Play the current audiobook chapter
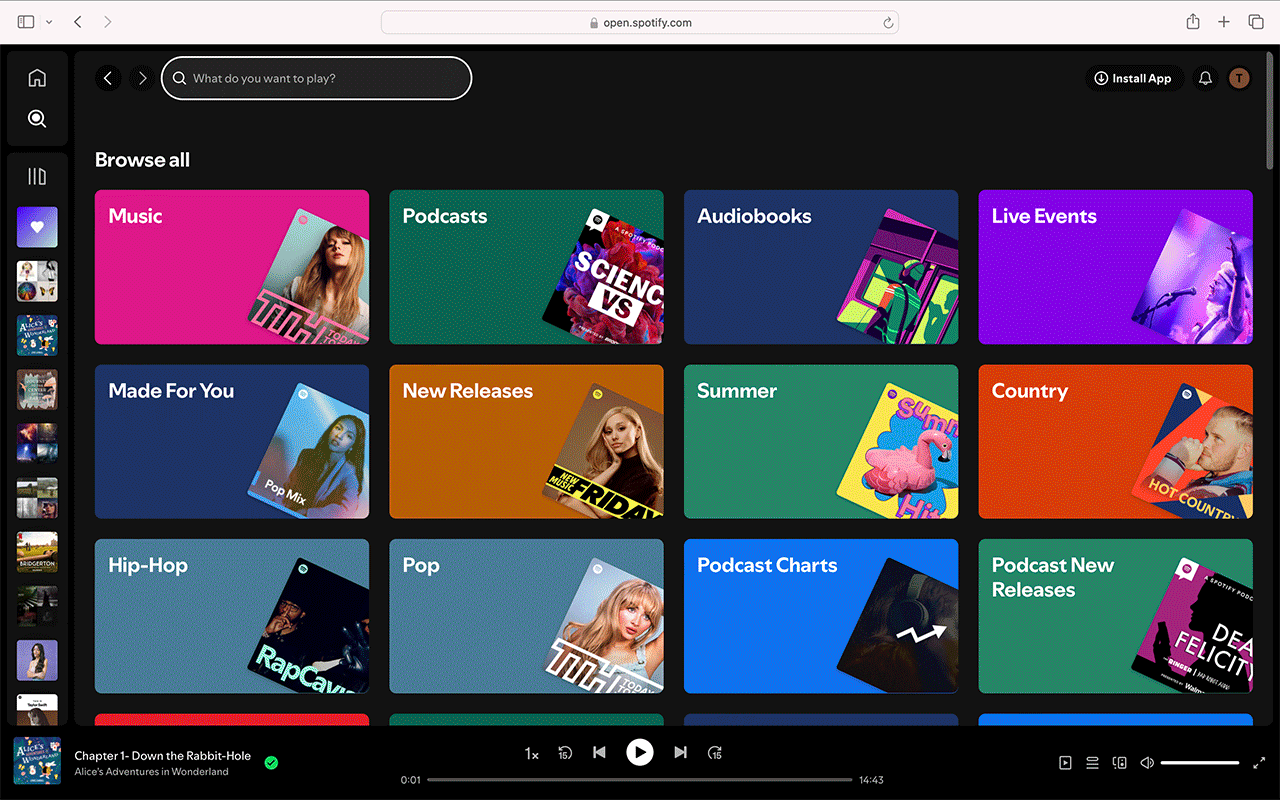 point(640,752)
